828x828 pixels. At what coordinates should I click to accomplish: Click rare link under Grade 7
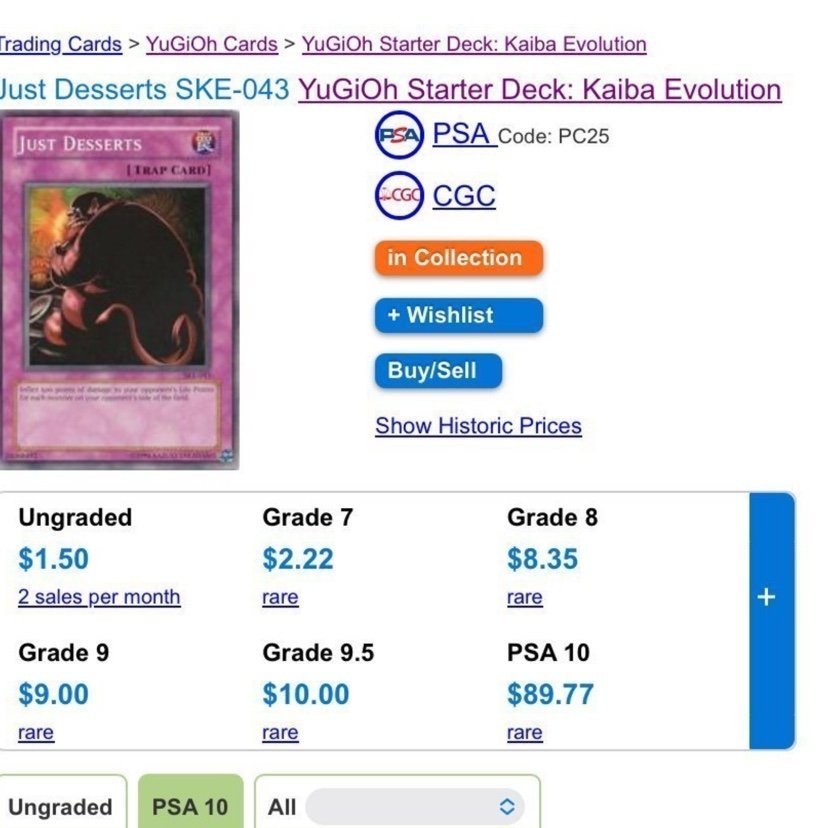tap(280, 597)
